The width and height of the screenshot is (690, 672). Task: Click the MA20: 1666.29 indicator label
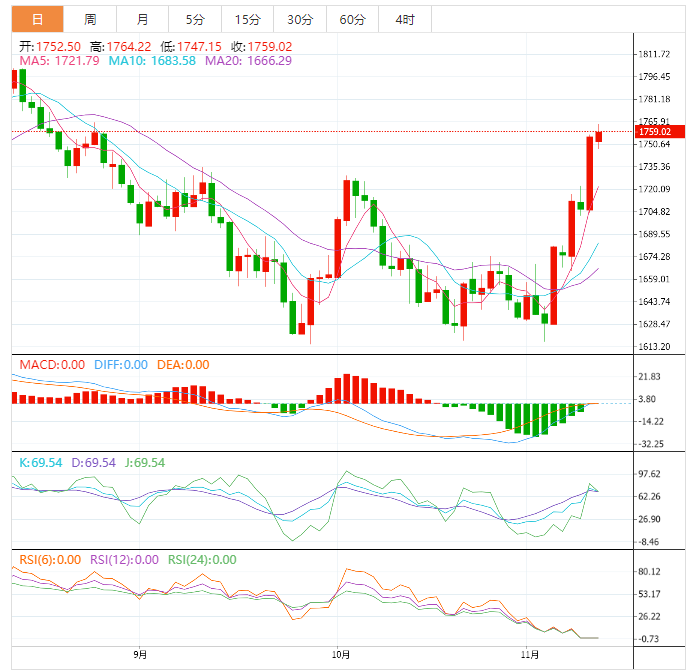(248, 61)
